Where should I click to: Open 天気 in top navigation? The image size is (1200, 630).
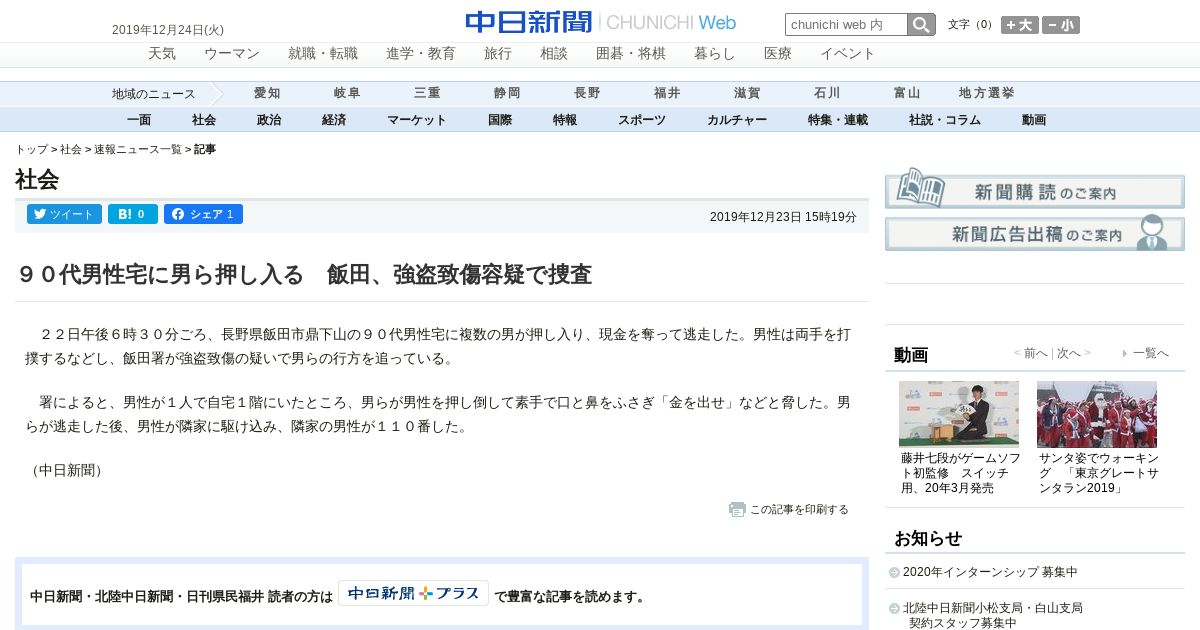tap(162, 54)
